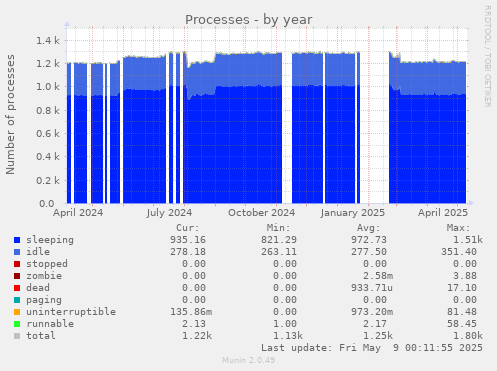
Task: Click idle minimum value 263.11
Action: (x=279, y=252)
